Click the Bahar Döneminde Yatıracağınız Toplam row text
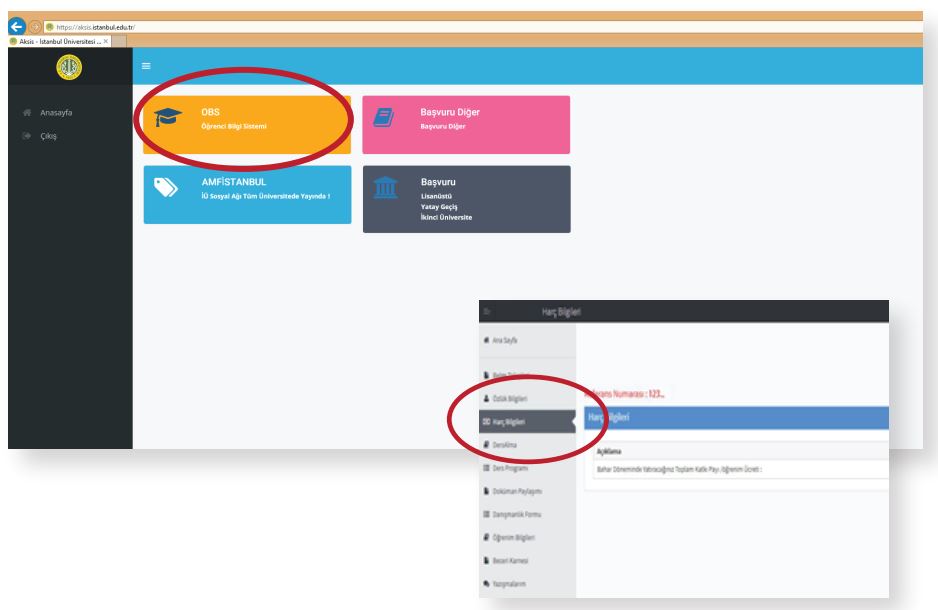The image size is (938, 610). 679,469
